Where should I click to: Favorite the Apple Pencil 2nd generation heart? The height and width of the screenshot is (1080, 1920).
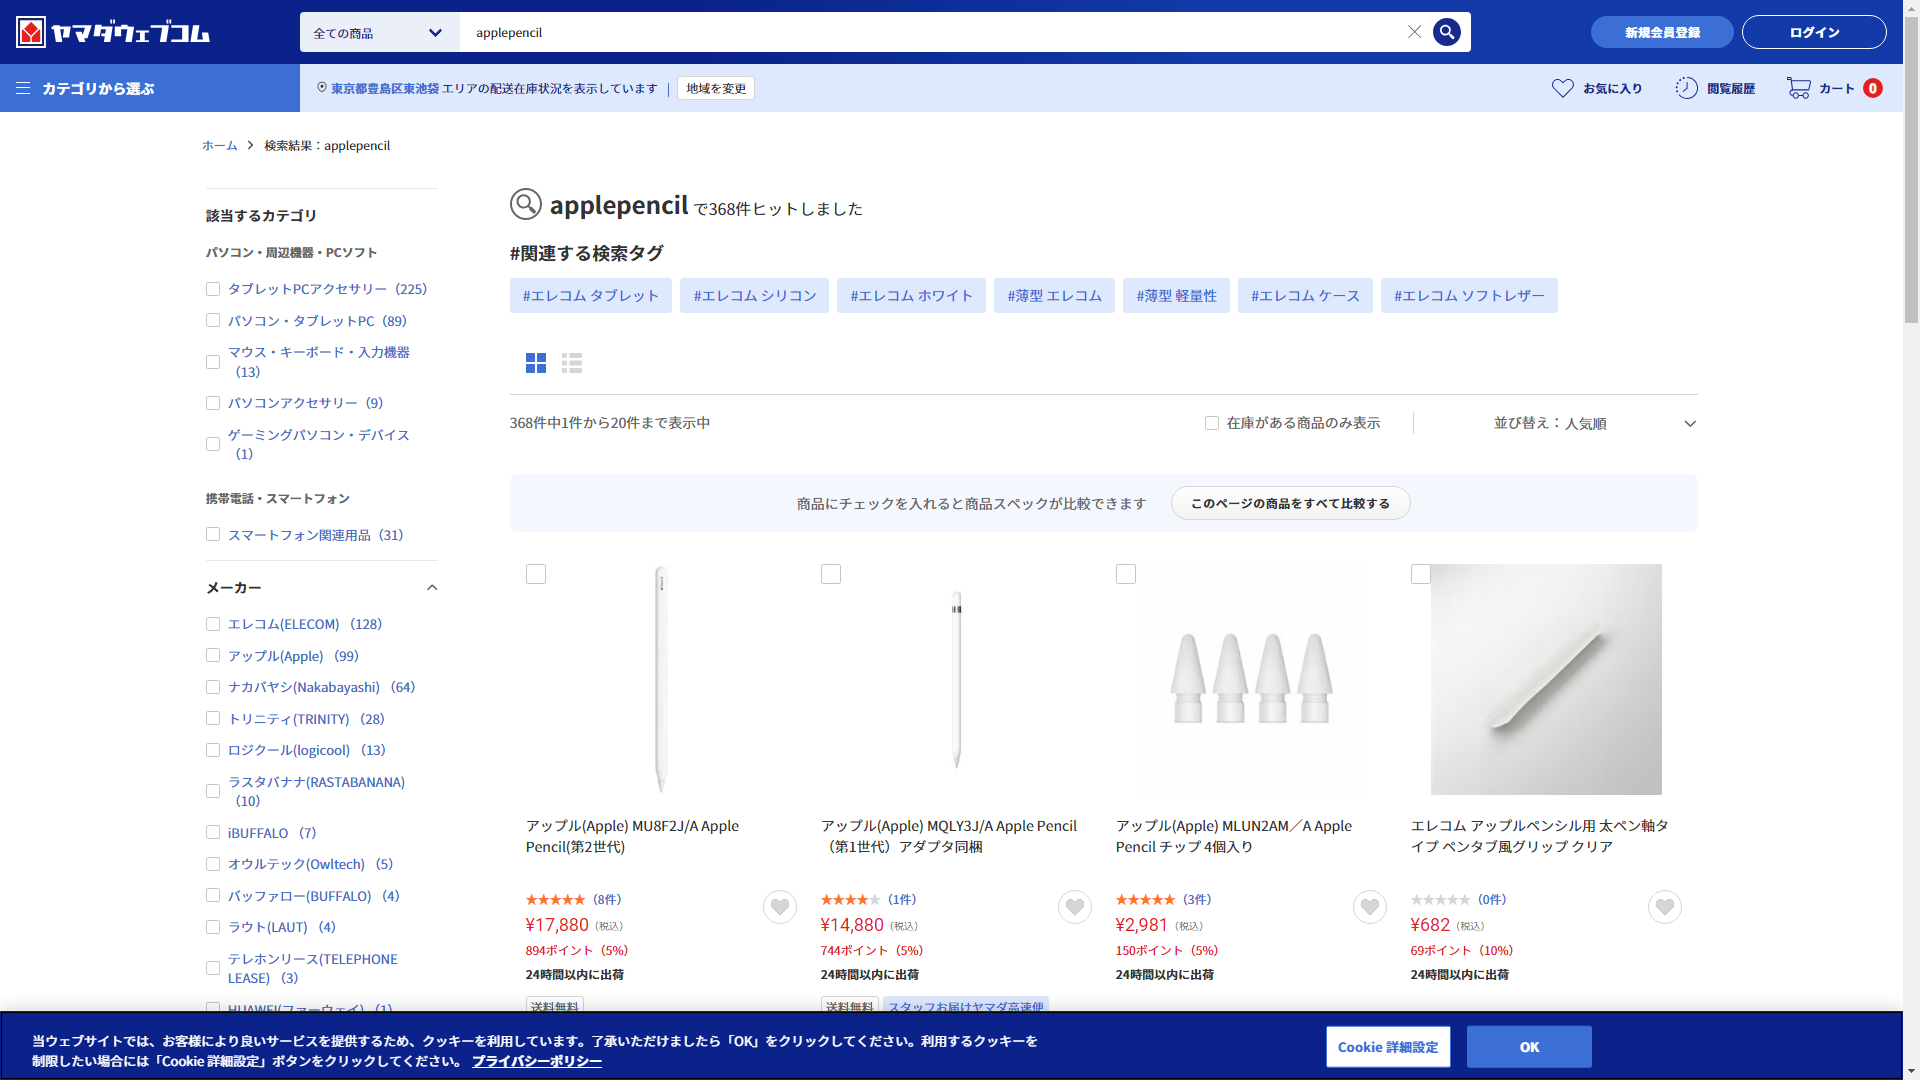coord(779,907)
